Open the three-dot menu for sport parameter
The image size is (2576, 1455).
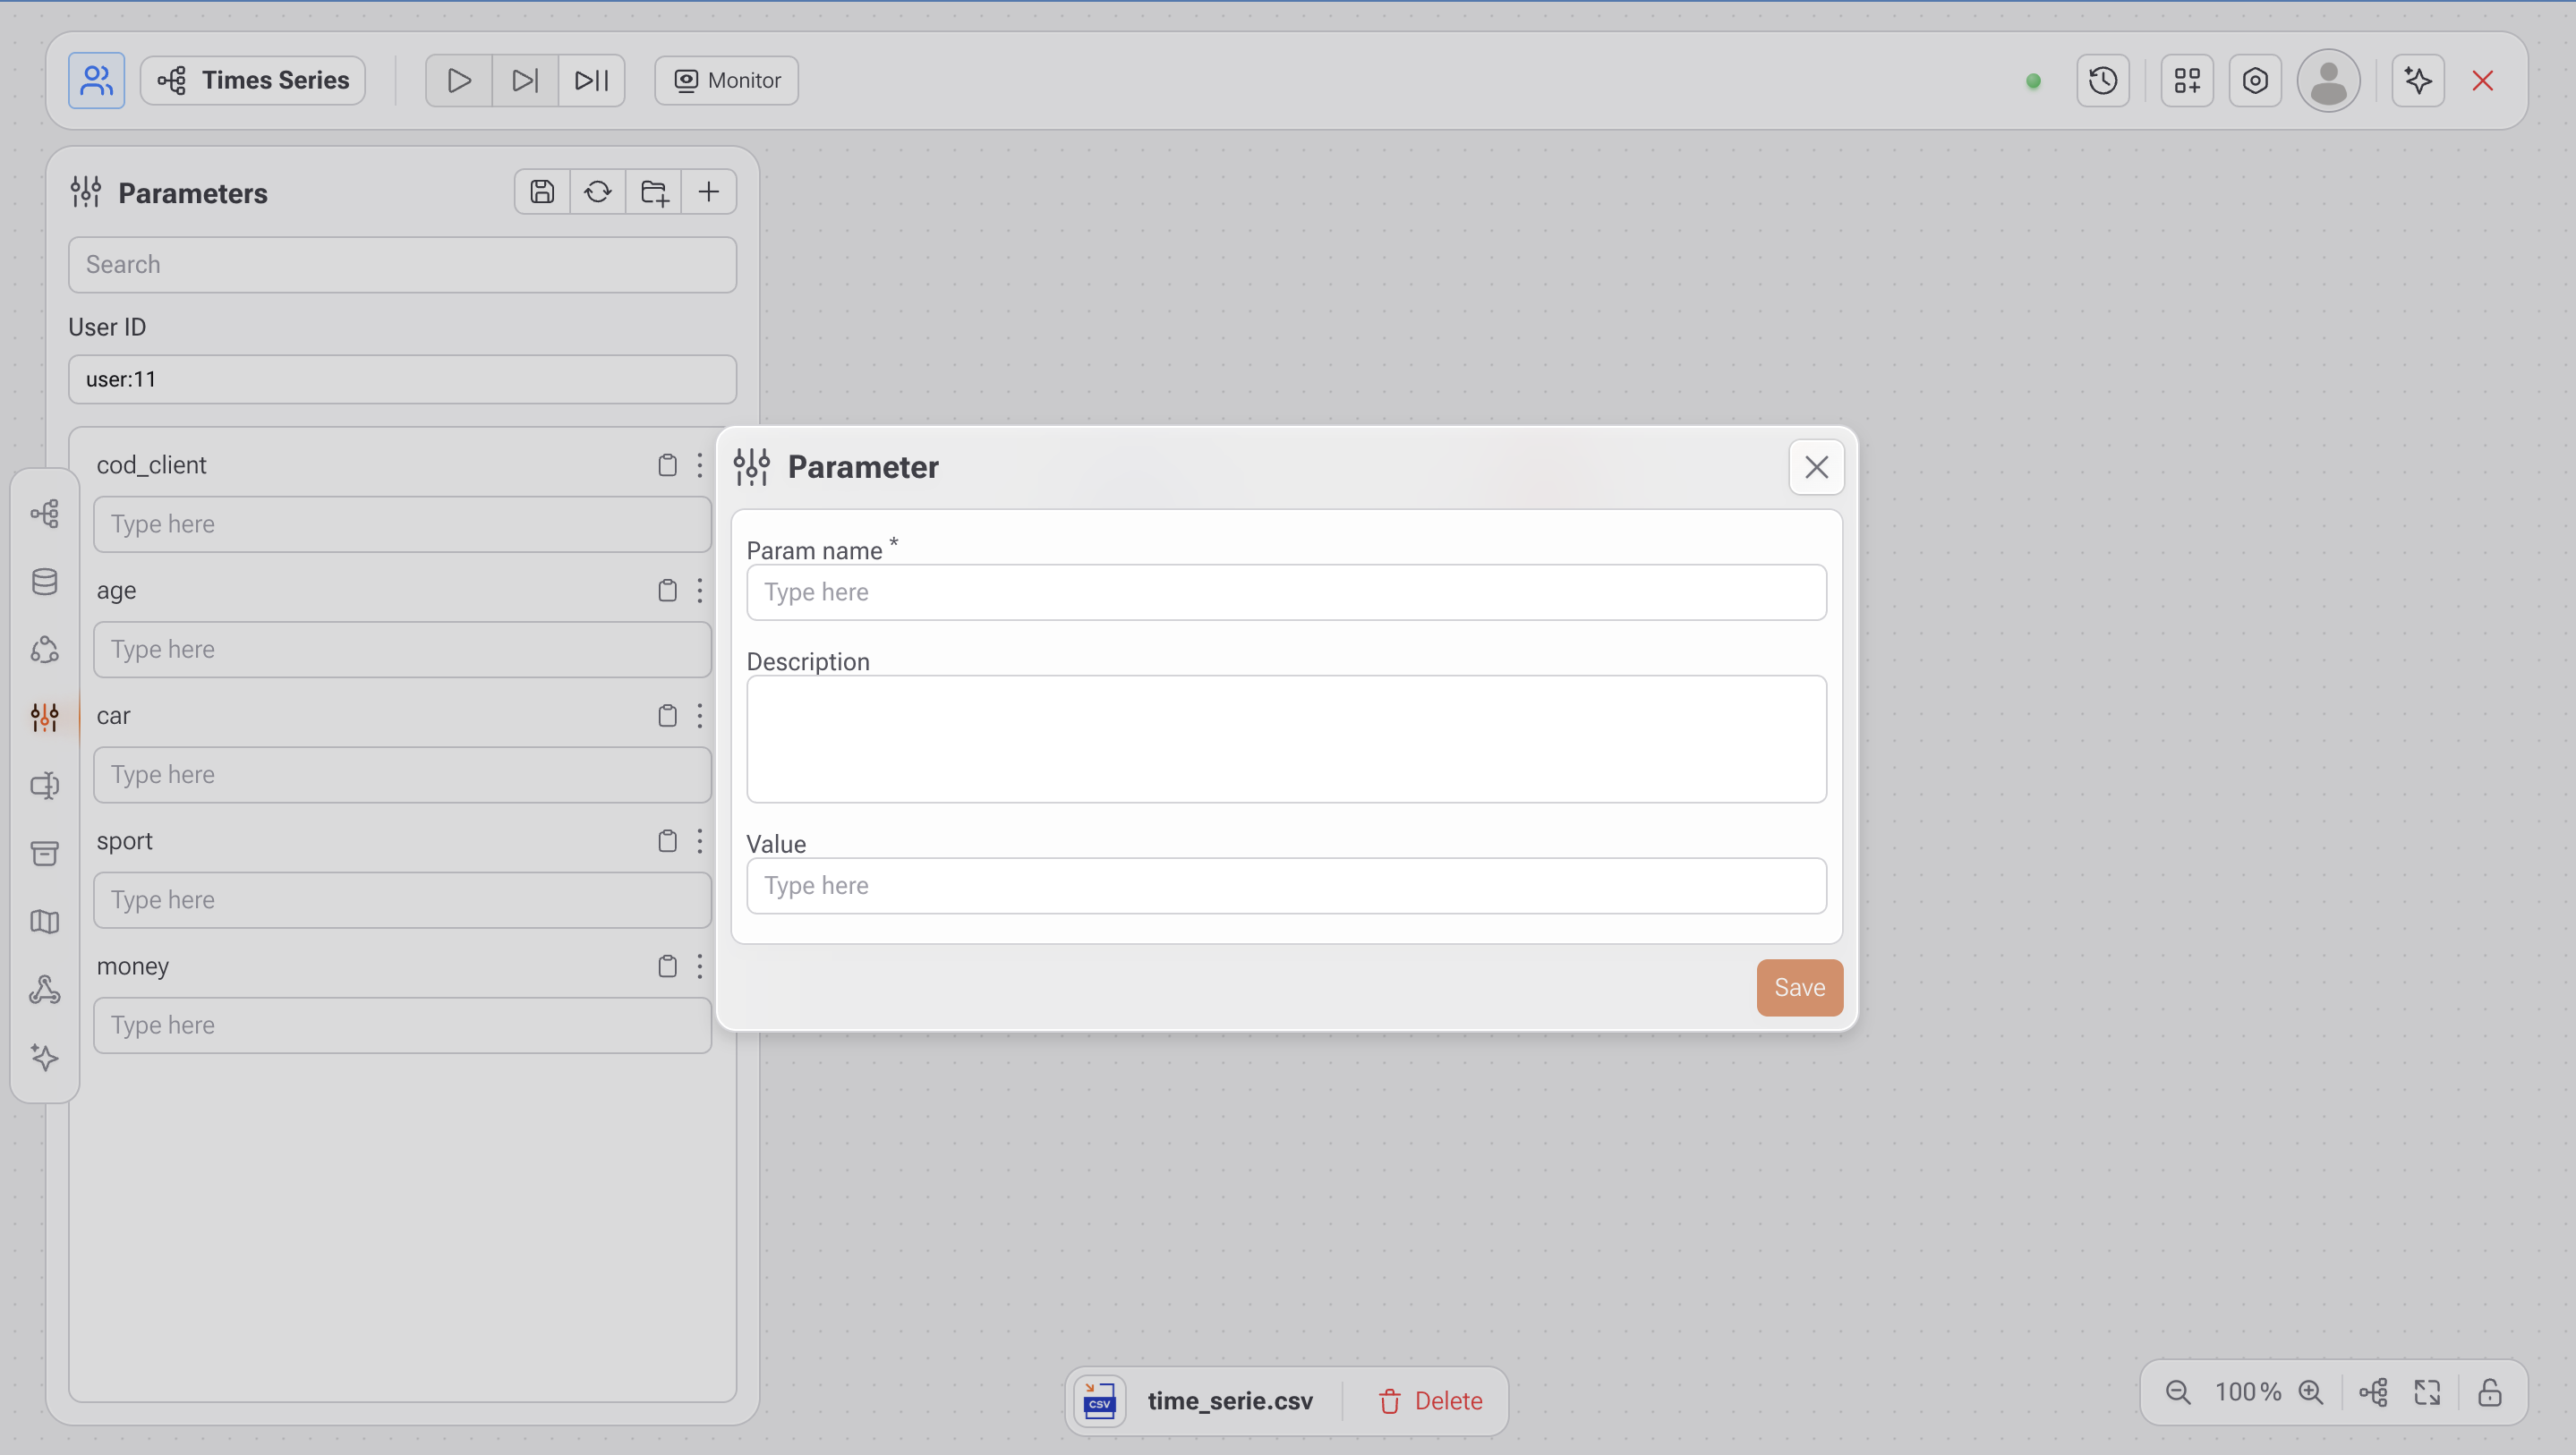[700, 841]
